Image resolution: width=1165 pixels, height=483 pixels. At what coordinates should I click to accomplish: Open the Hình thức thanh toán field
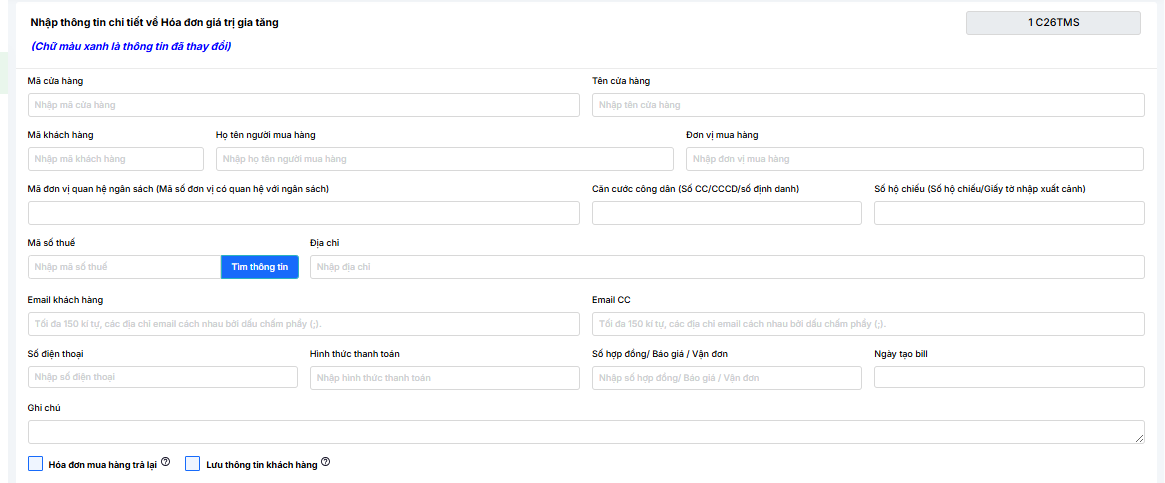coord(445,377)
